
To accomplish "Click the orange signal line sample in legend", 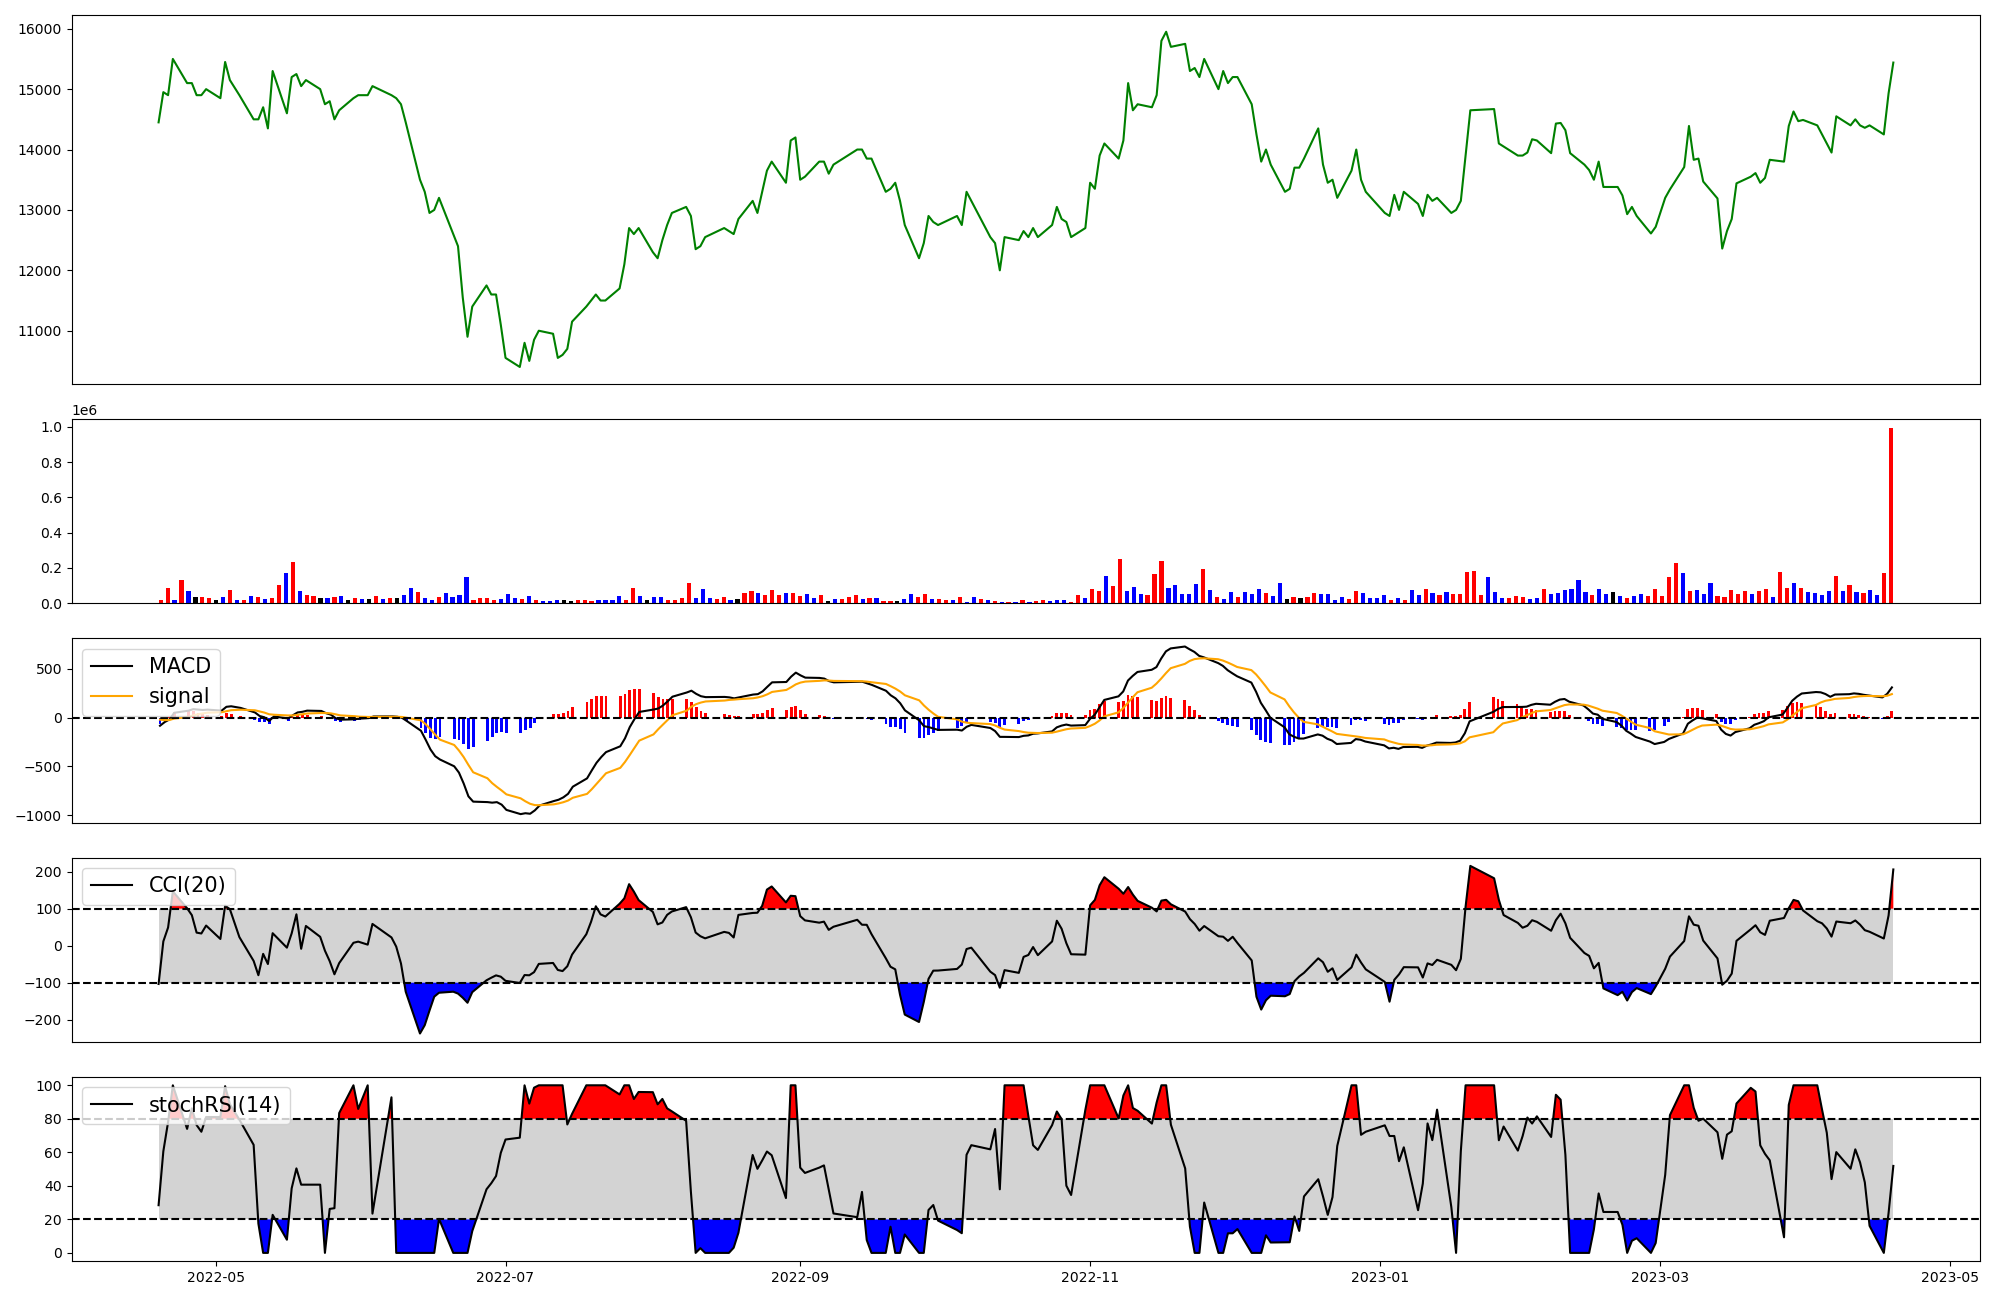I will coord(114,696).
